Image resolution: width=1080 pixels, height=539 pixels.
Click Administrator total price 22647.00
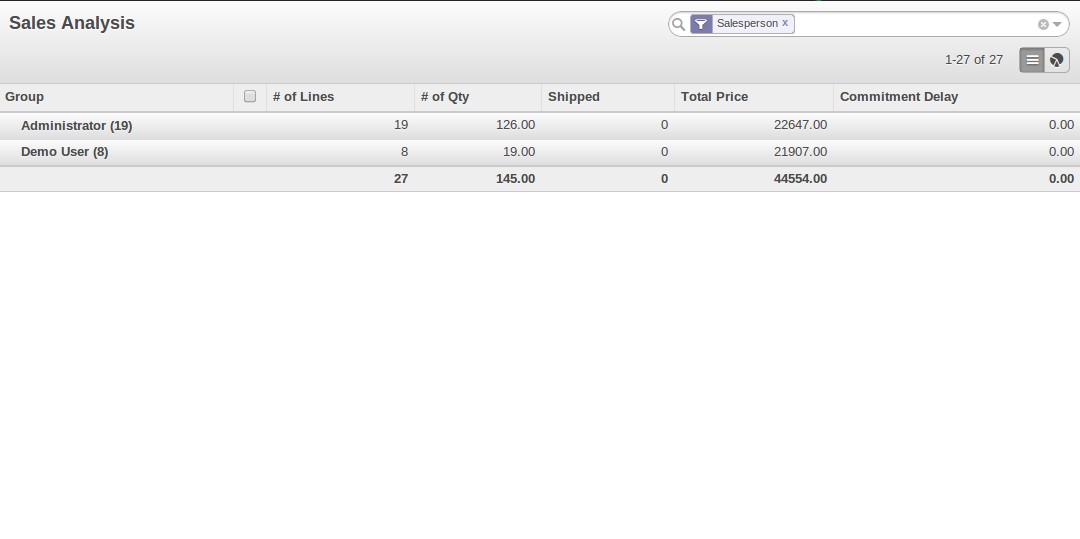800,126
